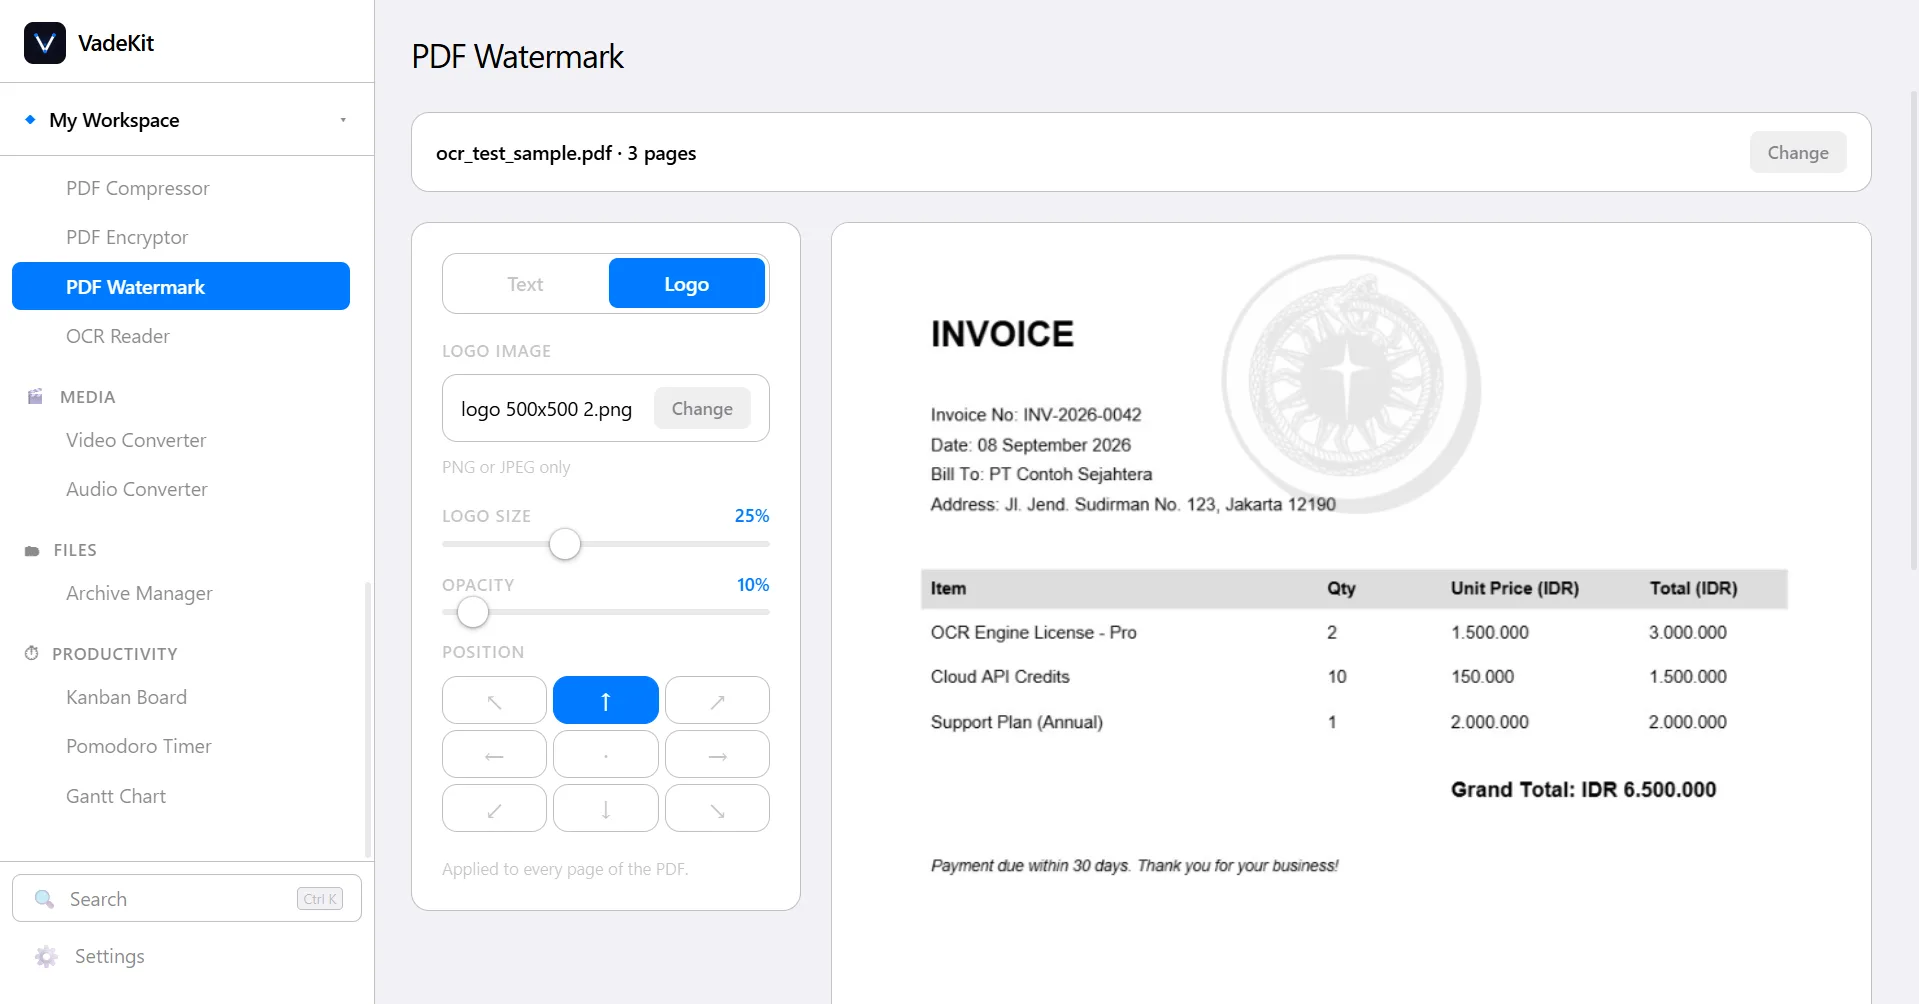Switch to the Text watermark tab
This screenshot has height=1004, width=1919.
tap(525, 284)
